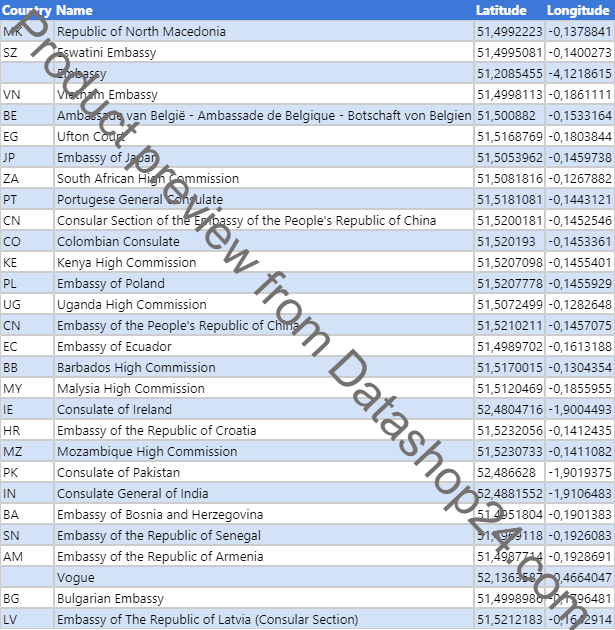The image size is (615, 630).
Task: Select 'Malysia High Commission' cell
Action: click(264, 388)
